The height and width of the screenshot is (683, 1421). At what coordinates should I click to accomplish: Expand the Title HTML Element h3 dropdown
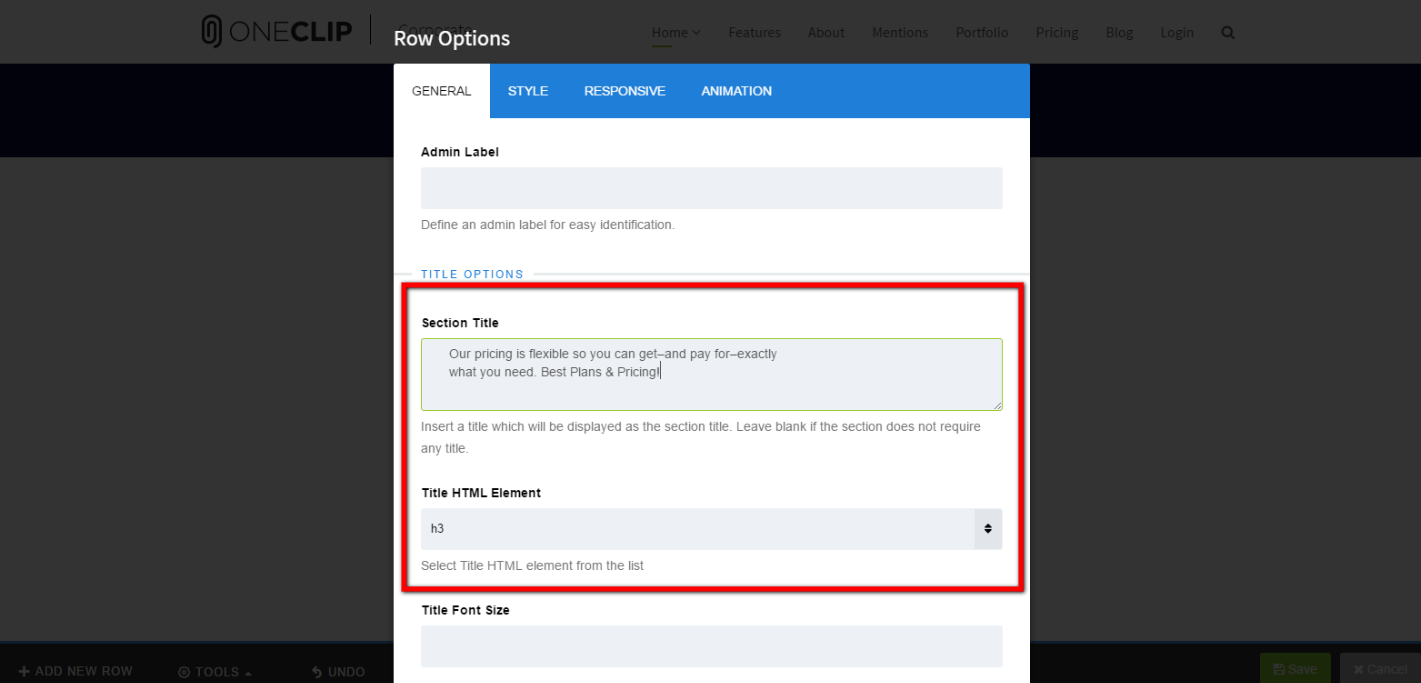(711, 528)
